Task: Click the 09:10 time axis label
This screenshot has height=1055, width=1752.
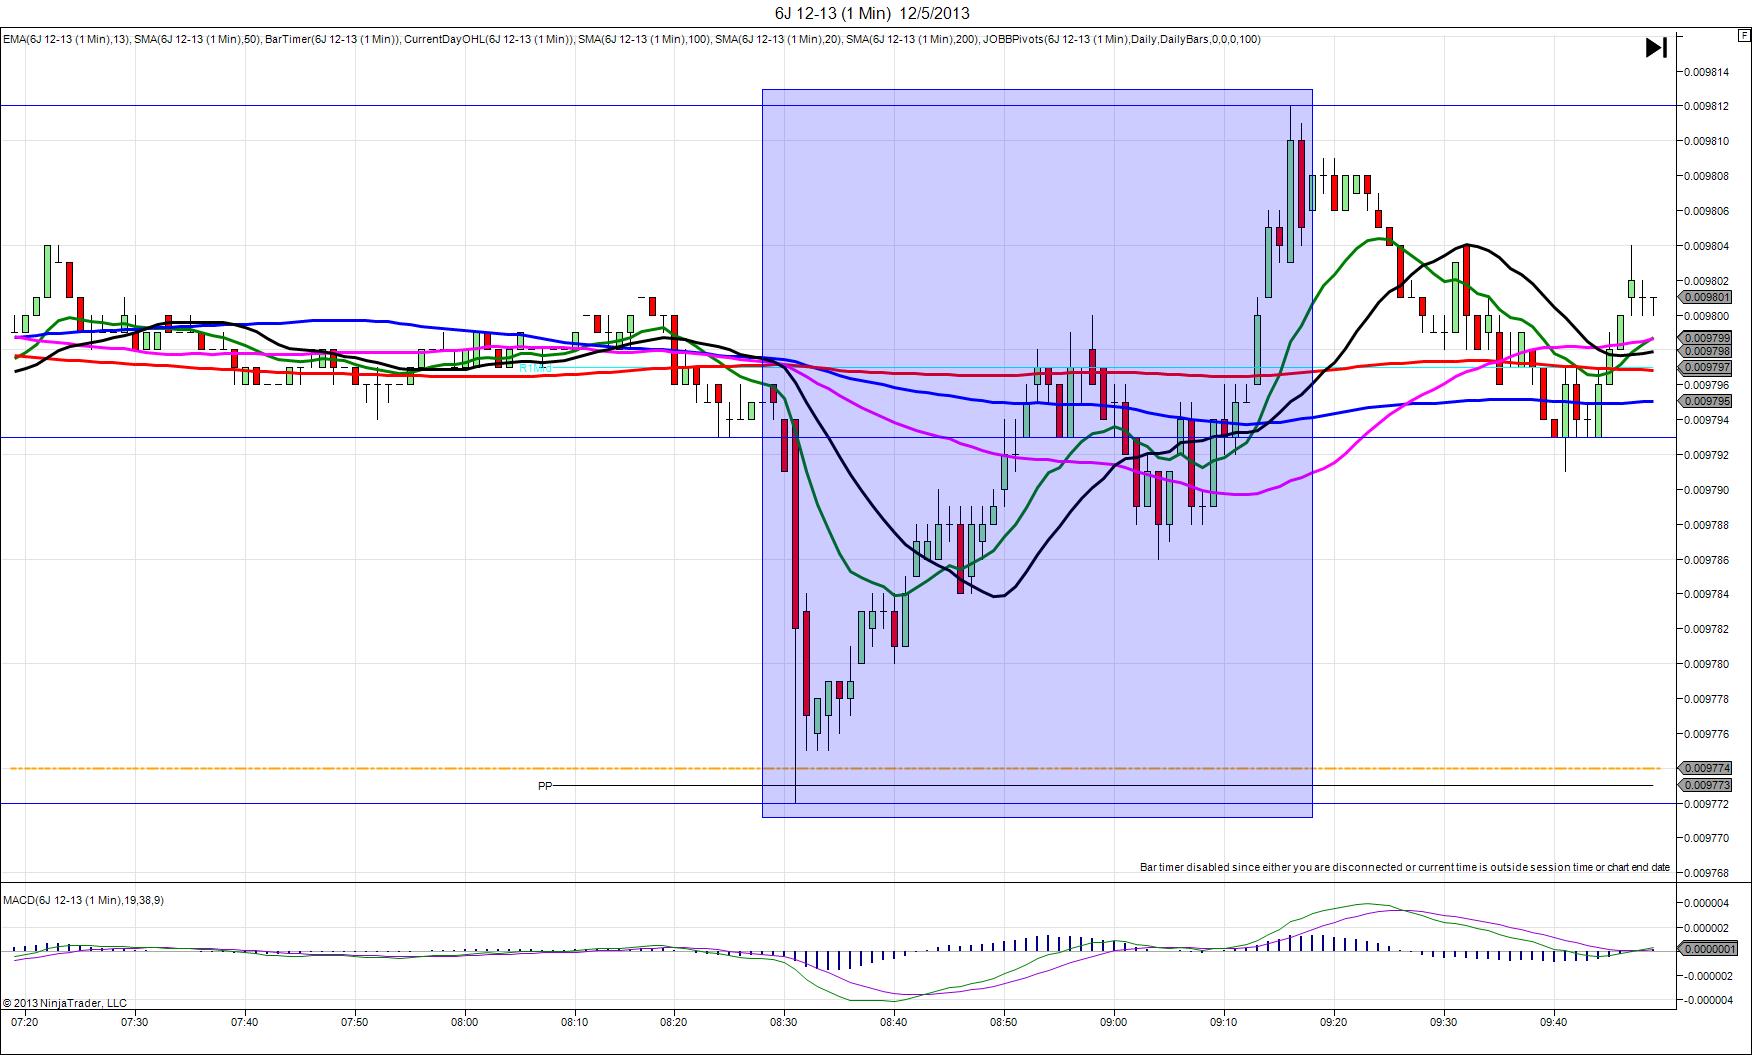Action: coord(1223,1022)
